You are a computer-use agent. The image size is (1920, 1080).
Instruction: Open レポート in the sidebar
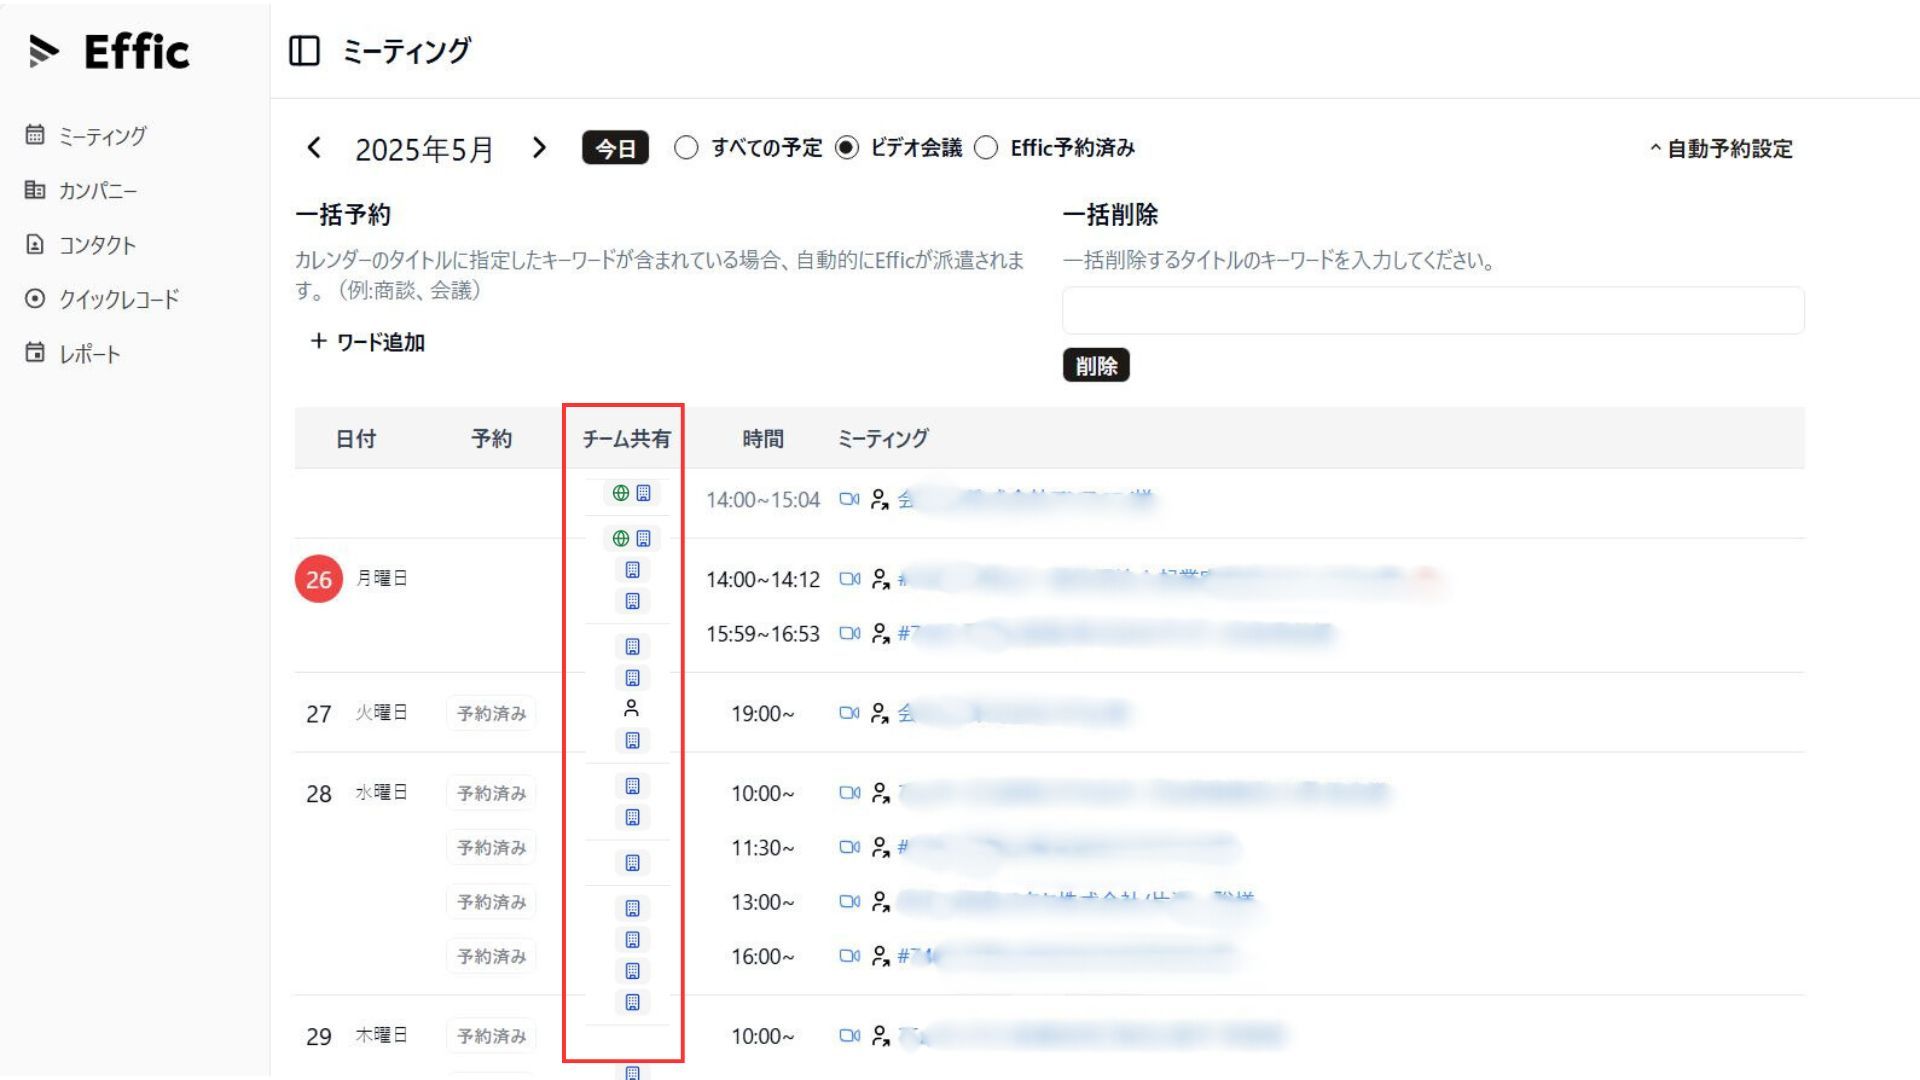[73, 353]
